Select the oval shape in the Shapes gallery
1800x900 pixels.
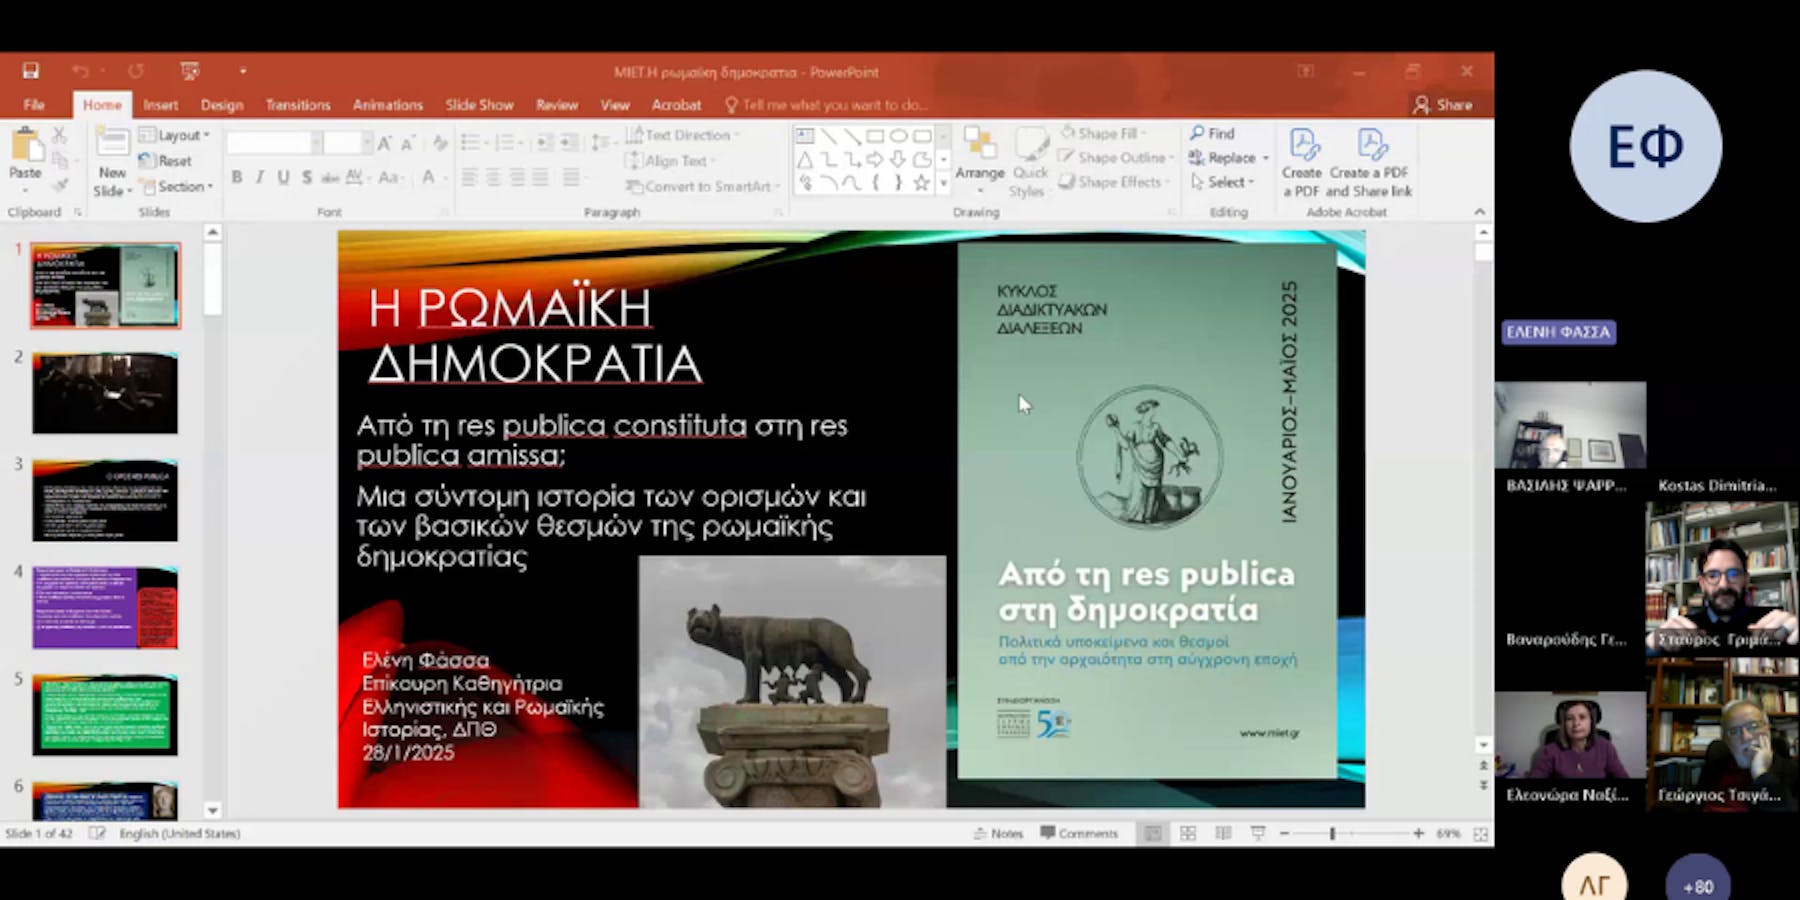pos(898,134)
